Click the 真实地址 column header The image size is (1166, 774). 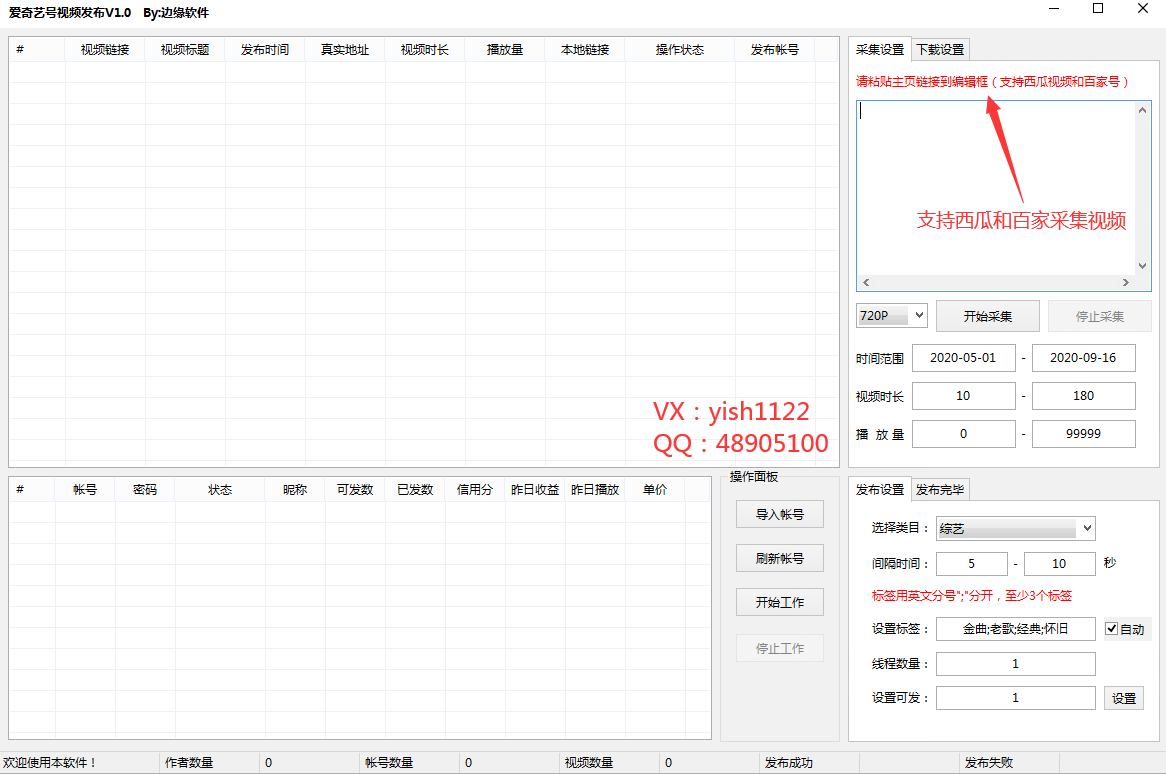point(345,50)
